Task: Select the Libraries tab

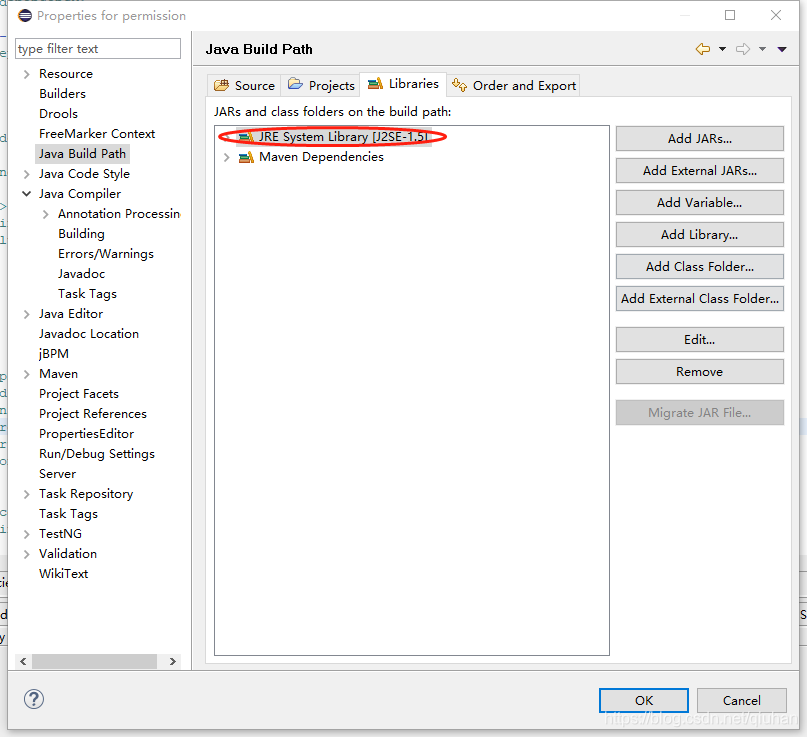Action: coord(403,84)
